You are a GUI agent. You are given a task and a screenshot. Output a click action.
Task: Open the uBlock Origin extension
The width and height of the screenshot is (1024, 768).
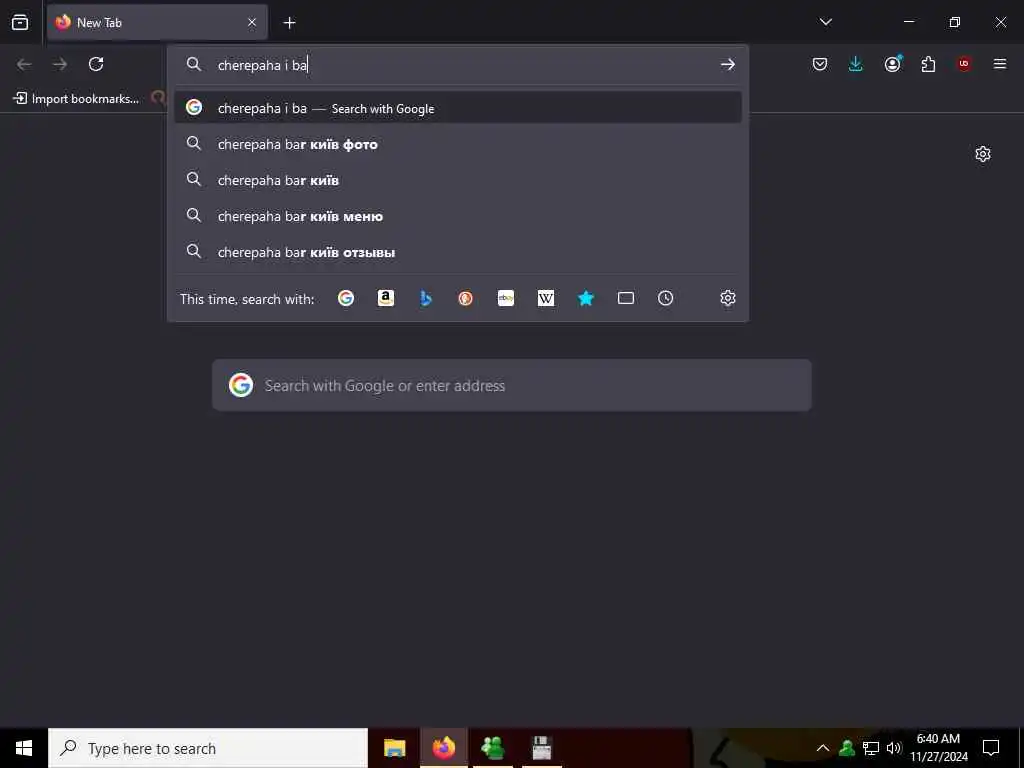964,64
